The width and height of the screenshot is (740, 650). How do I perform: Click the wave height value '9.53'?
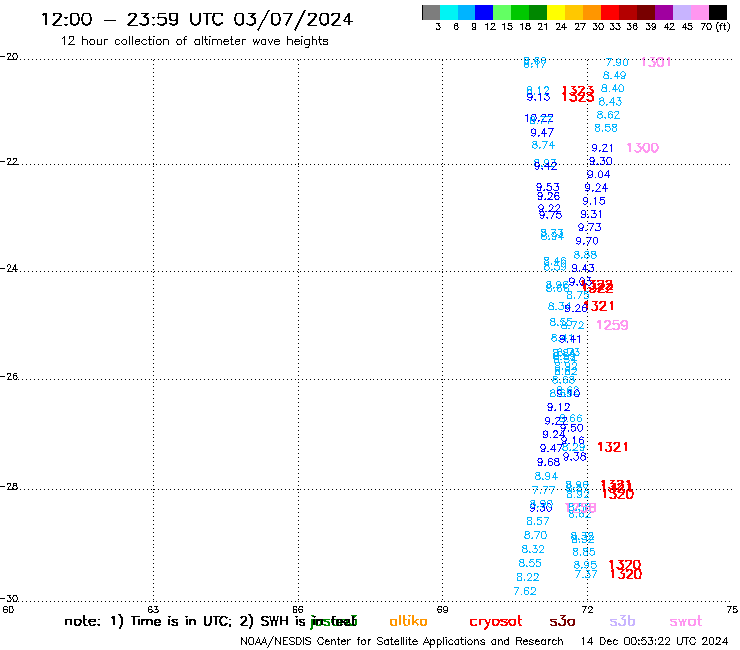pos(547,187)
